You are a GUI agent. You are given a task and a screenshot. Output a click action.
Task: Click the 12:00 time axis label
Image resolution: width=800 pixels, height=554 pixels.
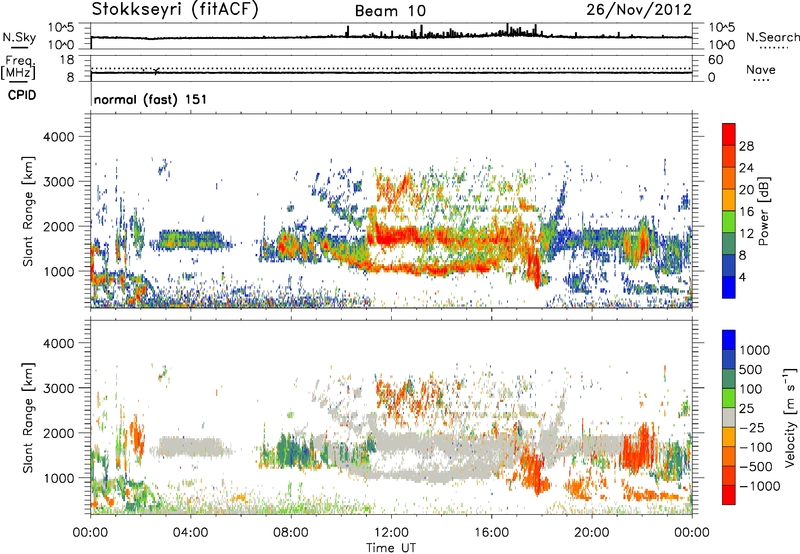[391, 533]
